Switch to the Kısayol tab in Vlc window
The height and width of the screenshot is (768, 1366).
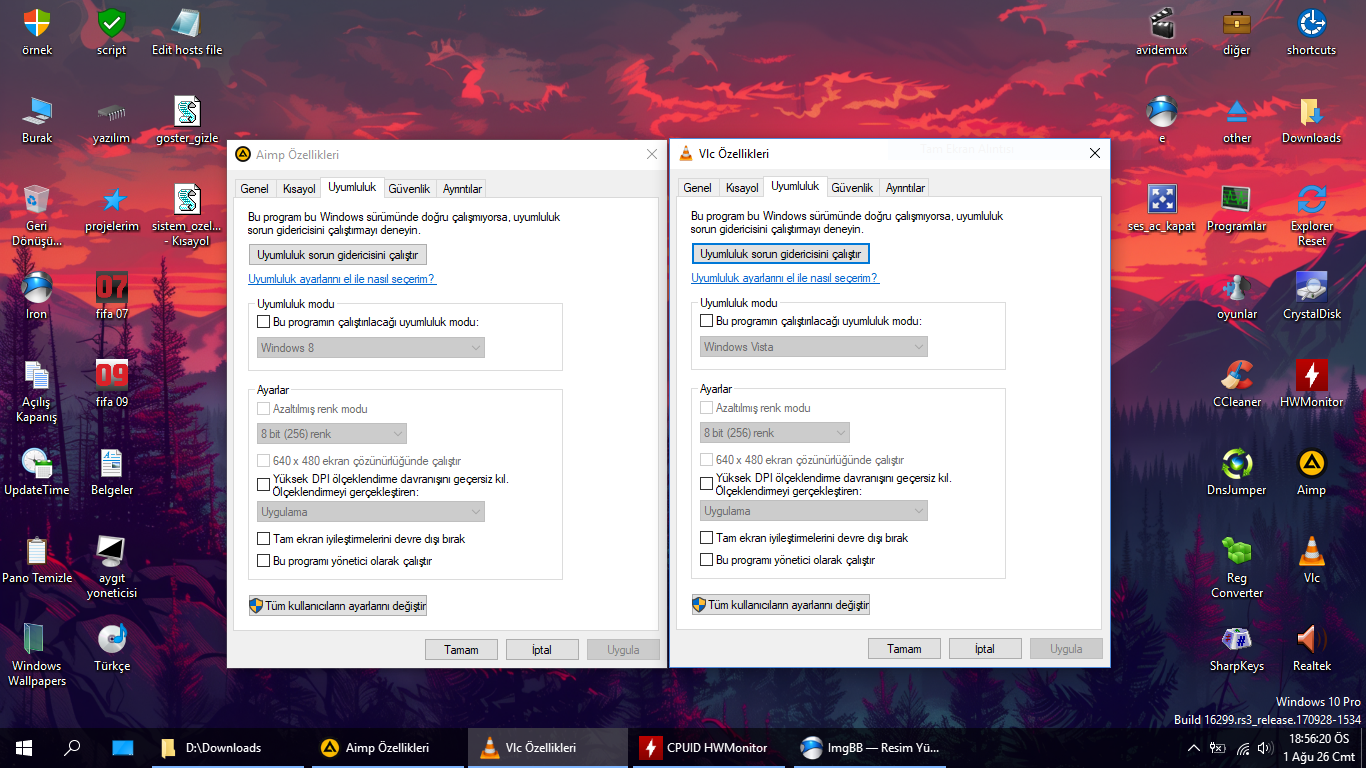coord(742,188)
